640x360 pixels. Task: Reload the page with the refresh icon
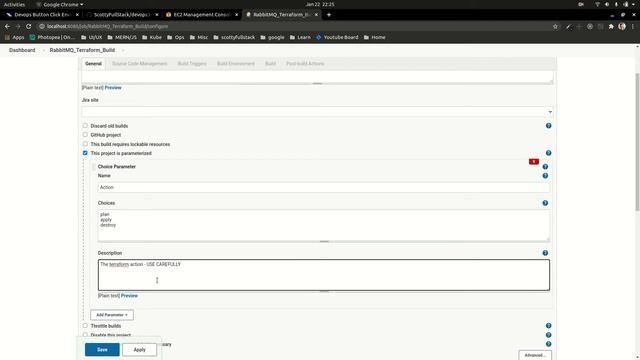[x=29, y=26]
